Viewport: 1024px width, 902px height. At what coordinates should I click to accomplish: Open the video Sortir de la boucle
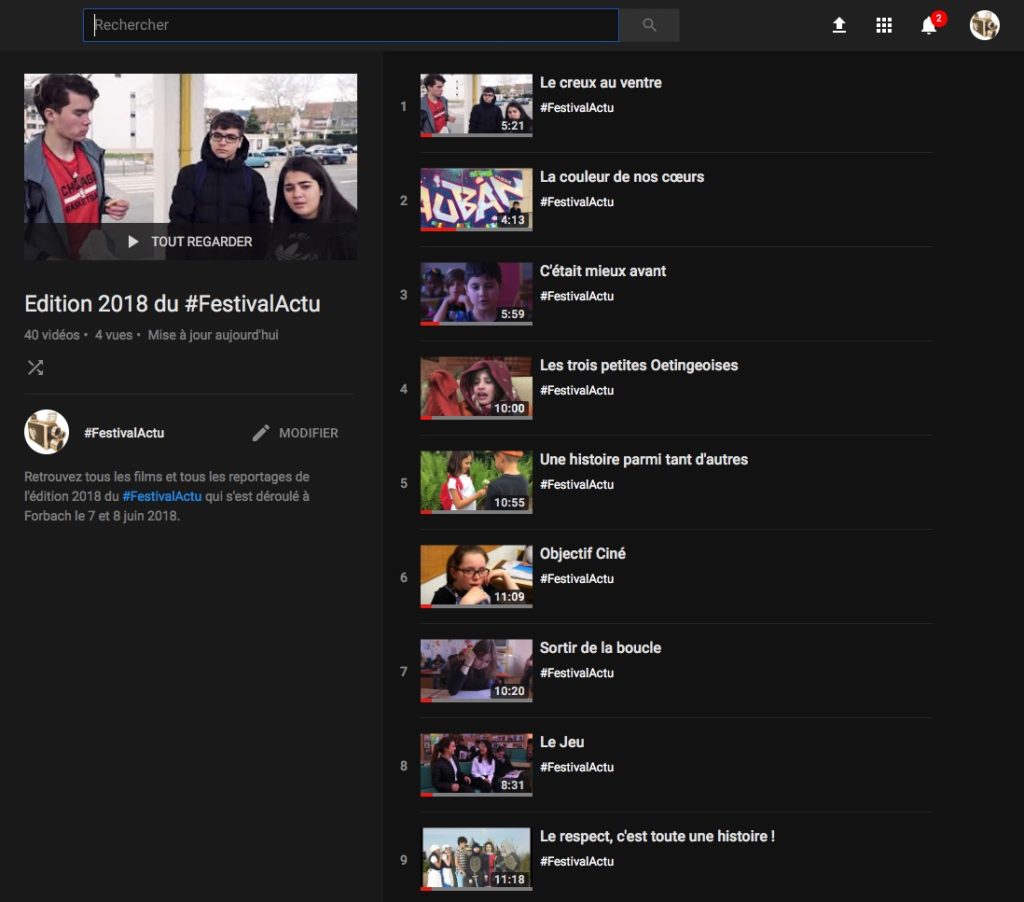tap(600, 648)
